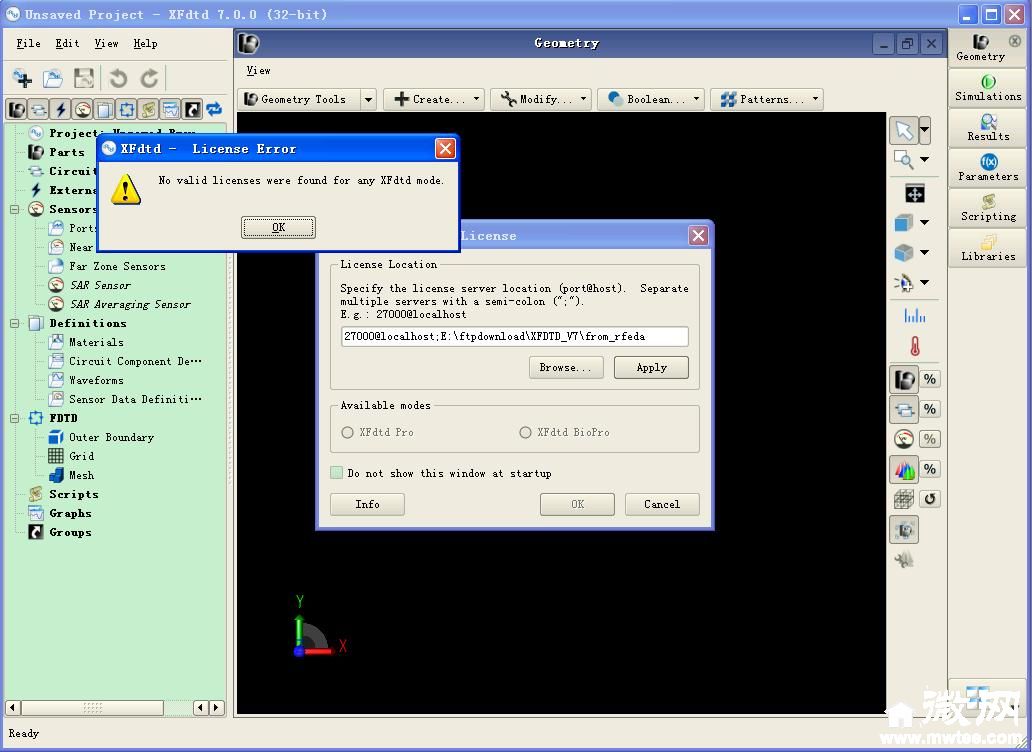Click the percent button next to colored mesh icon
This screenshot has width=1032, height=752.
[930, 469]
